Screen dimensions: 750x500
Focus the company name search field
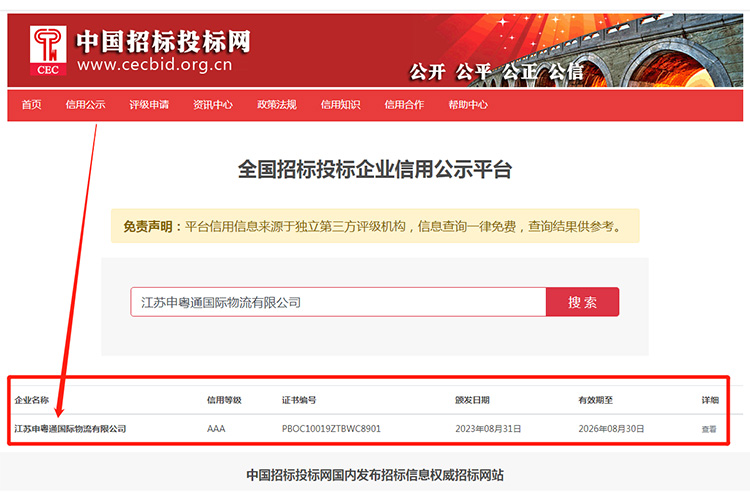[338, 302]
